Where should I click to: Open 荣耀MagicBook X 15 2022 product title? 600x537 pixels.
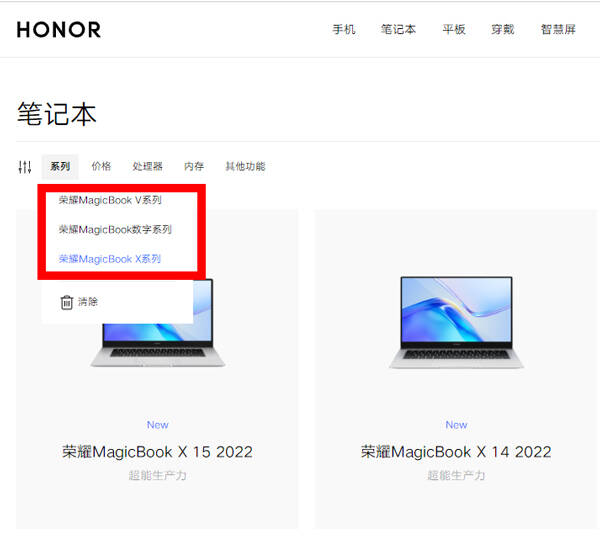pyautogui.click(x=157, y=452)
